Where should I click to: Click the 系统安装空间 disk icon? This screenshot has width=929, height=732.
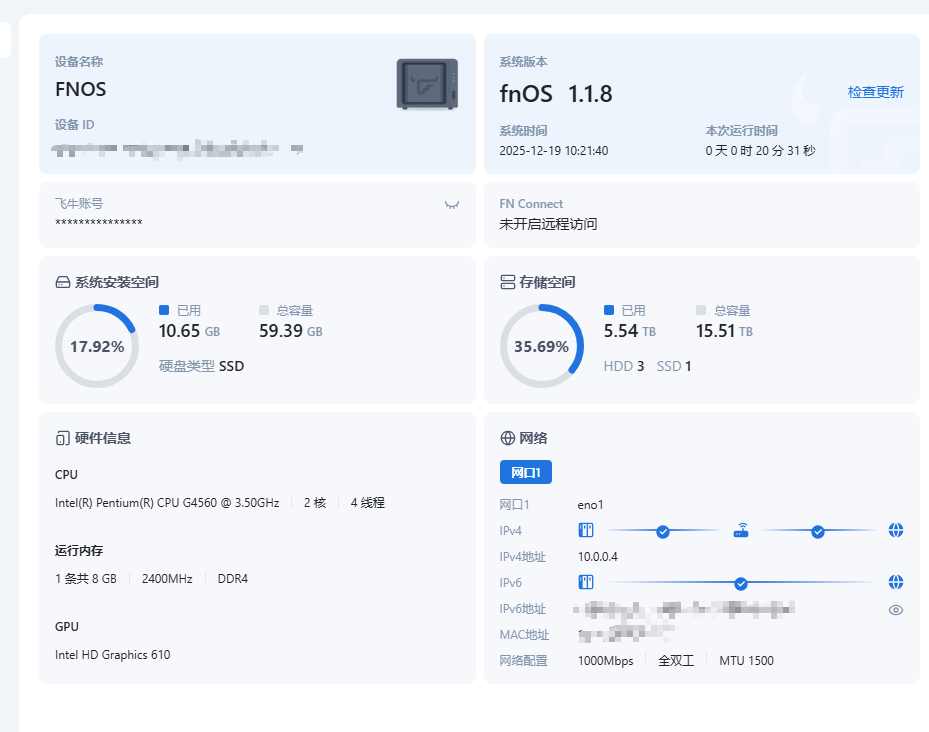[x=62, y=282]
